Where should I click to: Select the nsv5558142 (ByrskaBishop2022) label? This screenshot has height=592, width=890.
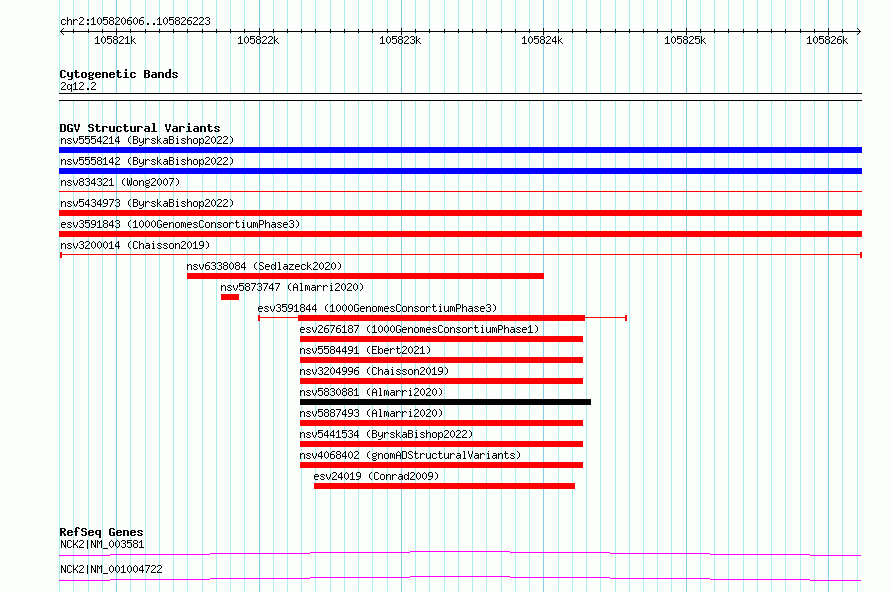coord(147,161)
